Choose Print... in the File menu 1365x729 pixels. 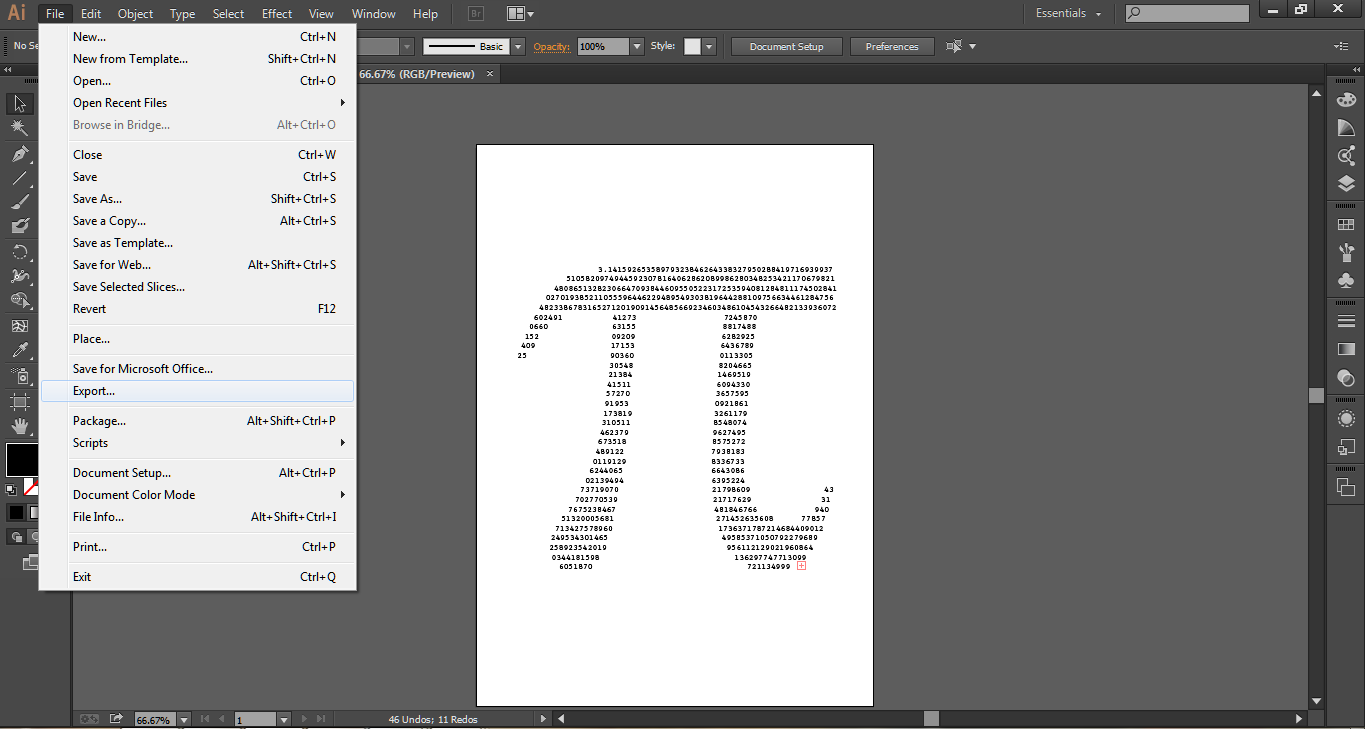(x=197, y=547)
